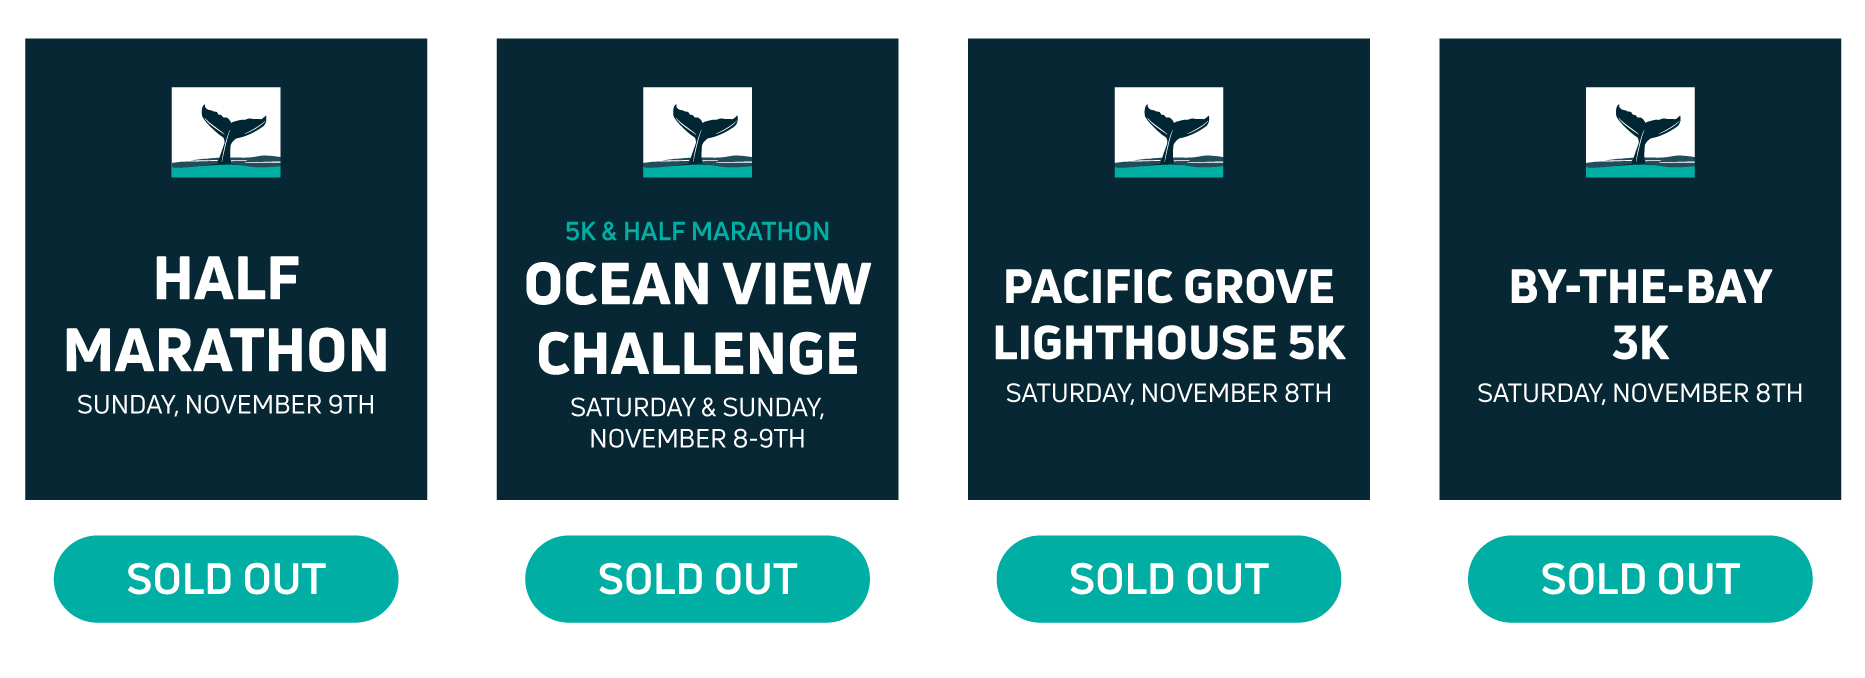This screenshot has width=1865, height=678.
Task: Click the Ocean View Challenge whale tail logo
Action: (697, 132)
